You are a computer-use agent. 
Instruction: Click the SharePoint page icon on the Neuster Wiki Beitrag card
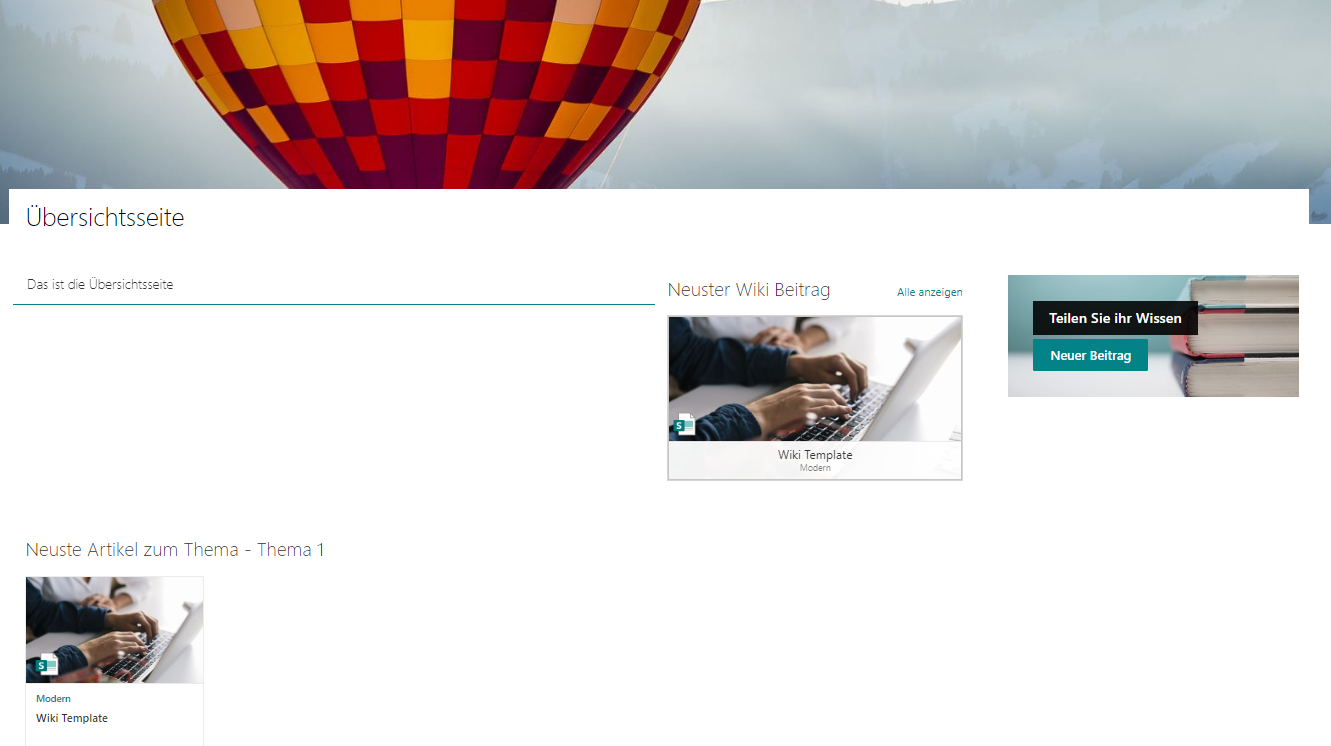click(685, 425)
